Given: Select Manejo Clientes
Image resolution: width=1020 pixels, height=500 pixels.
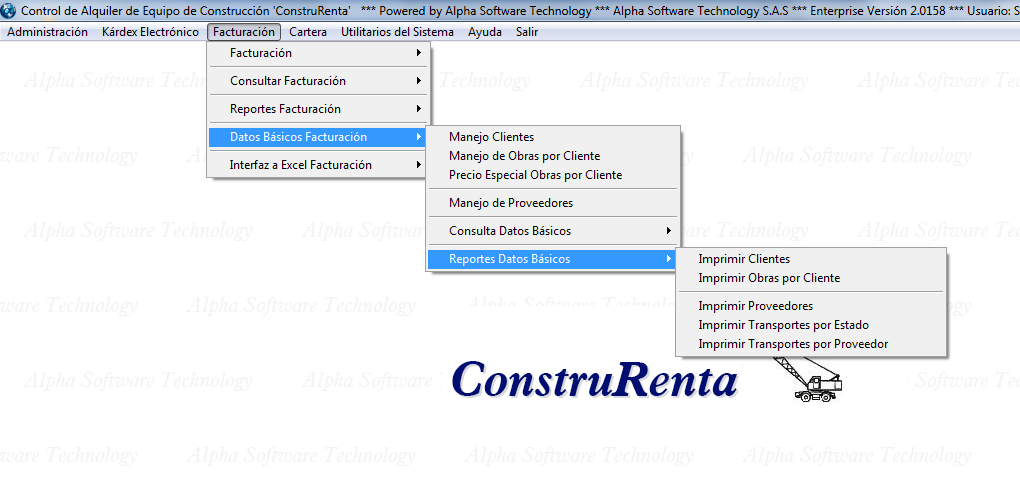Looking at the screenshot, I should coord(491,137).
